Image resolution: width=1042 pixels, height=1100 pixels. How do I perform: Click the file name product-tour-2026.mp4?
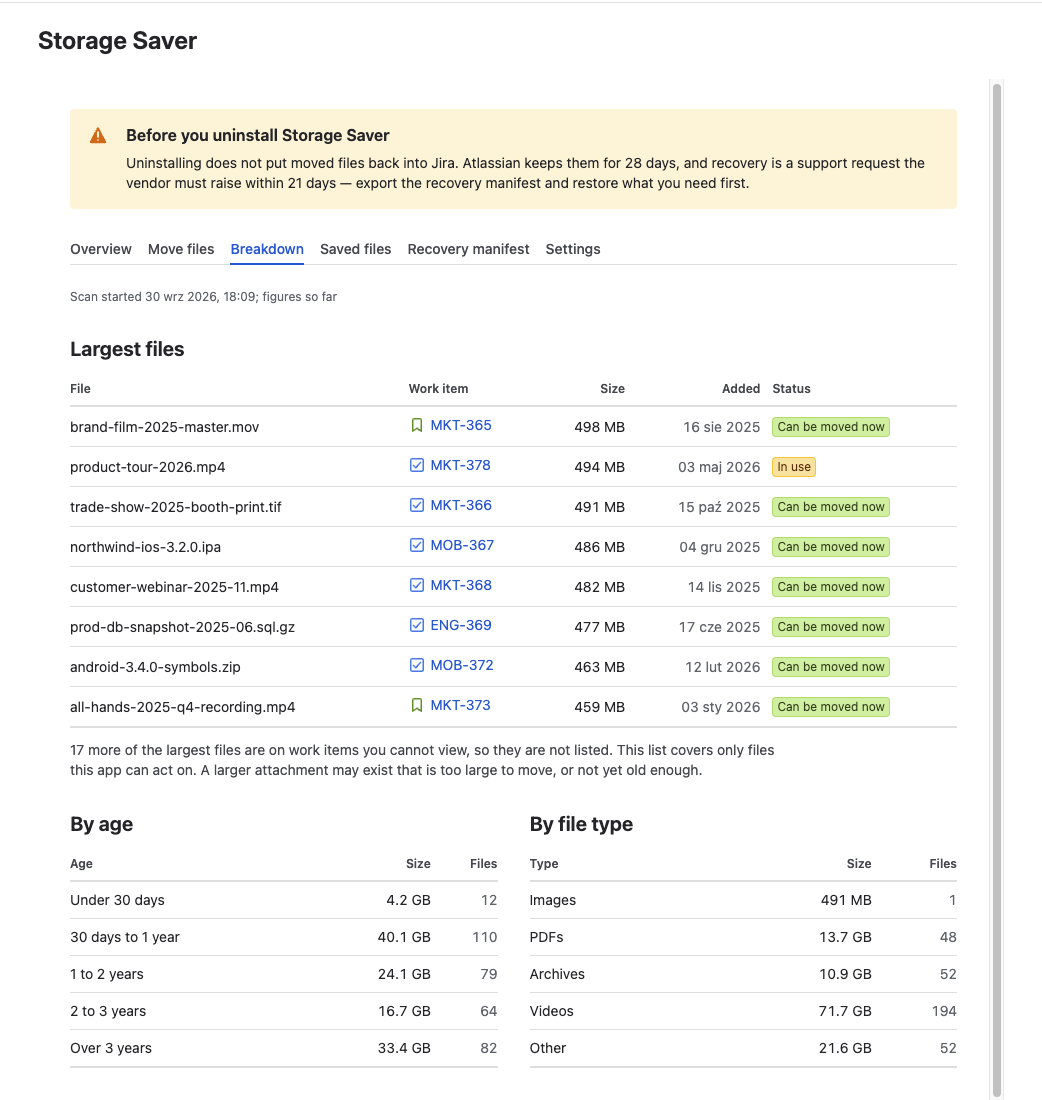pyautogui.click(x=147, y=467)
